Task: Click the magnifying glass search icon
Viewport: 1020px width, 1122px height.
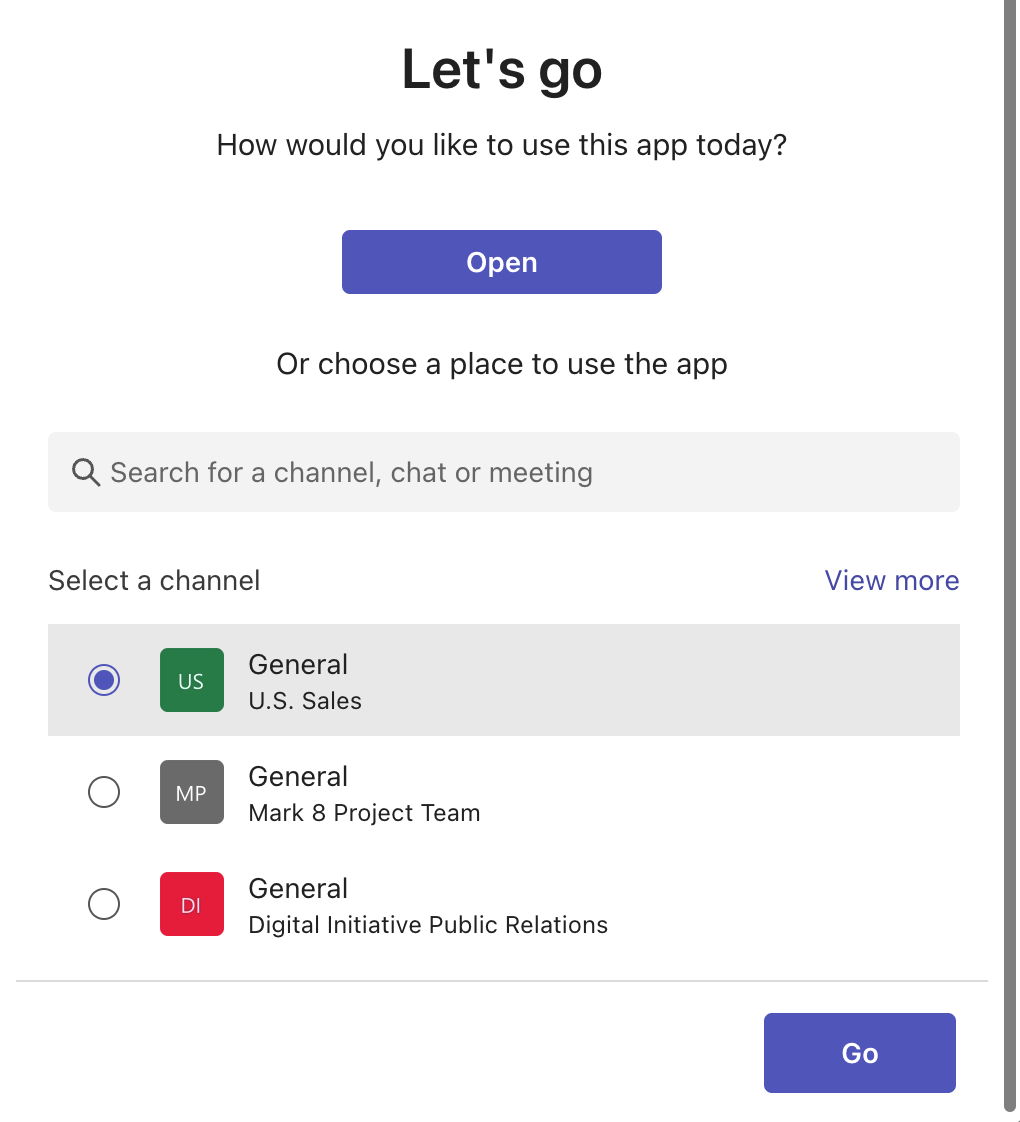Action: point(86,472)
